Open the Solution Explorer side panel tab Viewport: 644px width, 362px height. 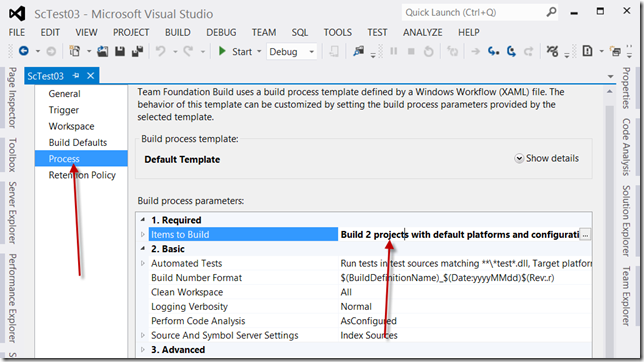click(x=626, y=221)
